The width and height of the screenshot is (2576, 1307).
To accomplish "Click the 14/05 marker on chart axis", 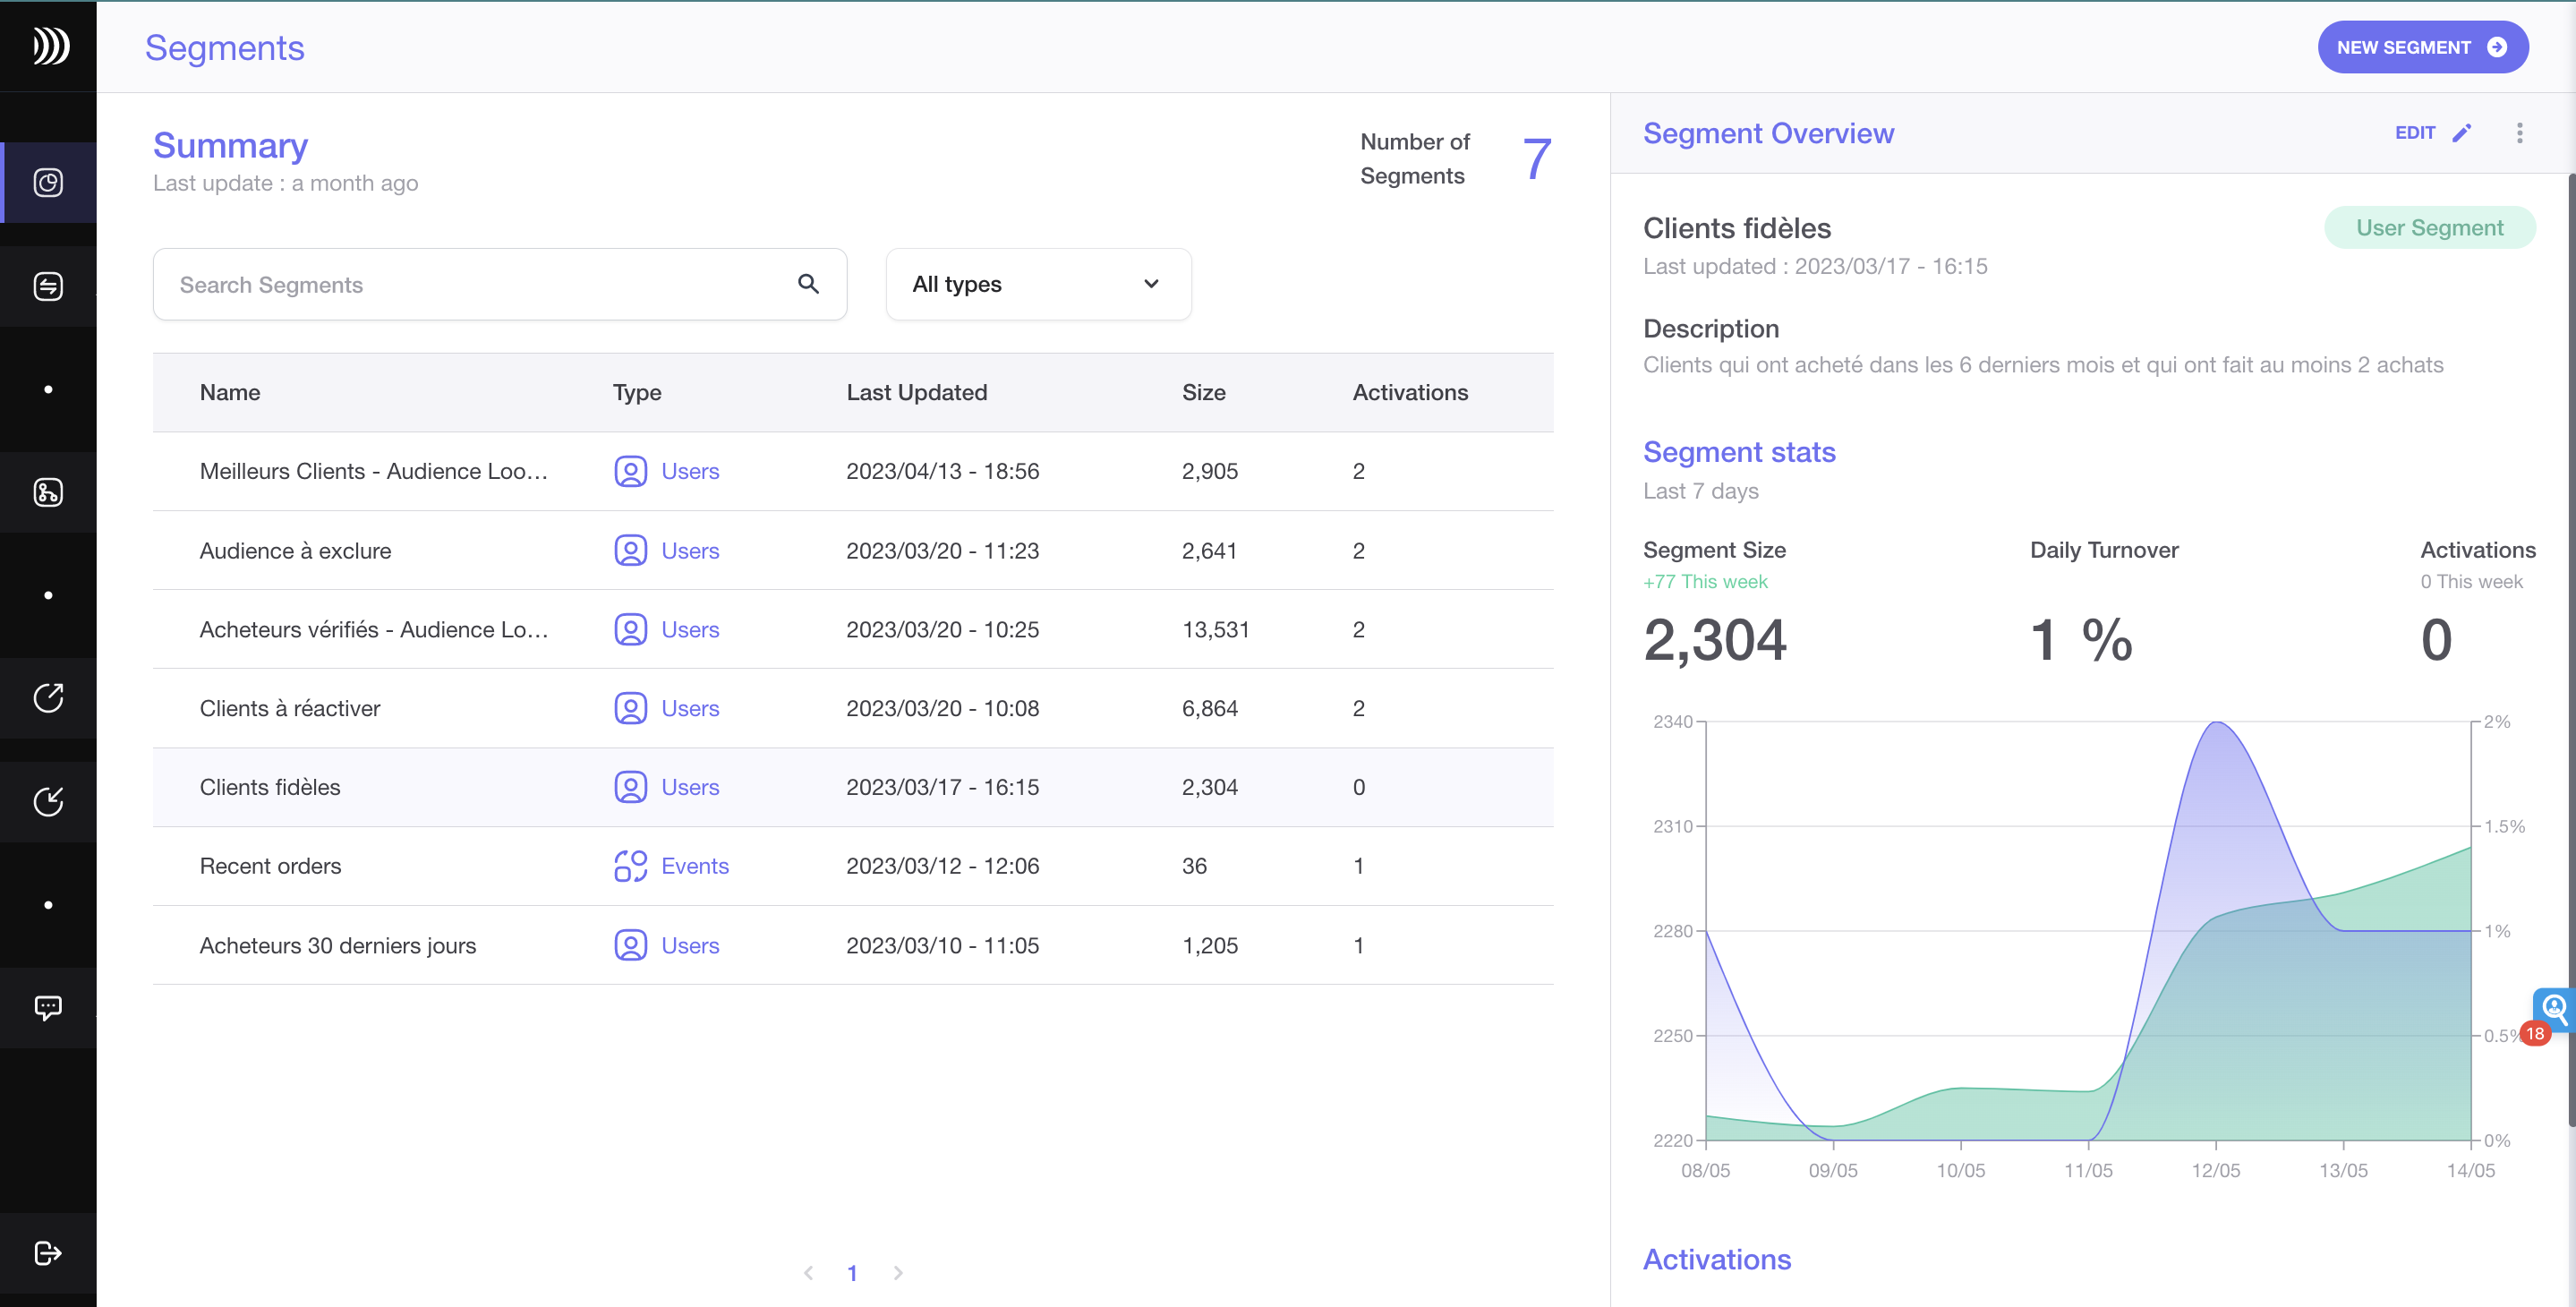I will pos(2471,1170).
